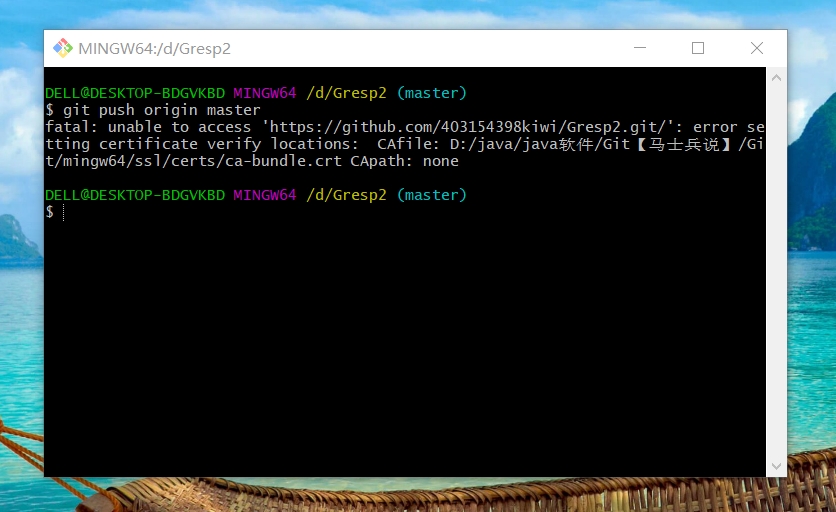Image resolution: width=836 pixels, height=512 pixels.
Task: Click the second 'MINGW64' magenta prompt label
Action: click(264, 195)
